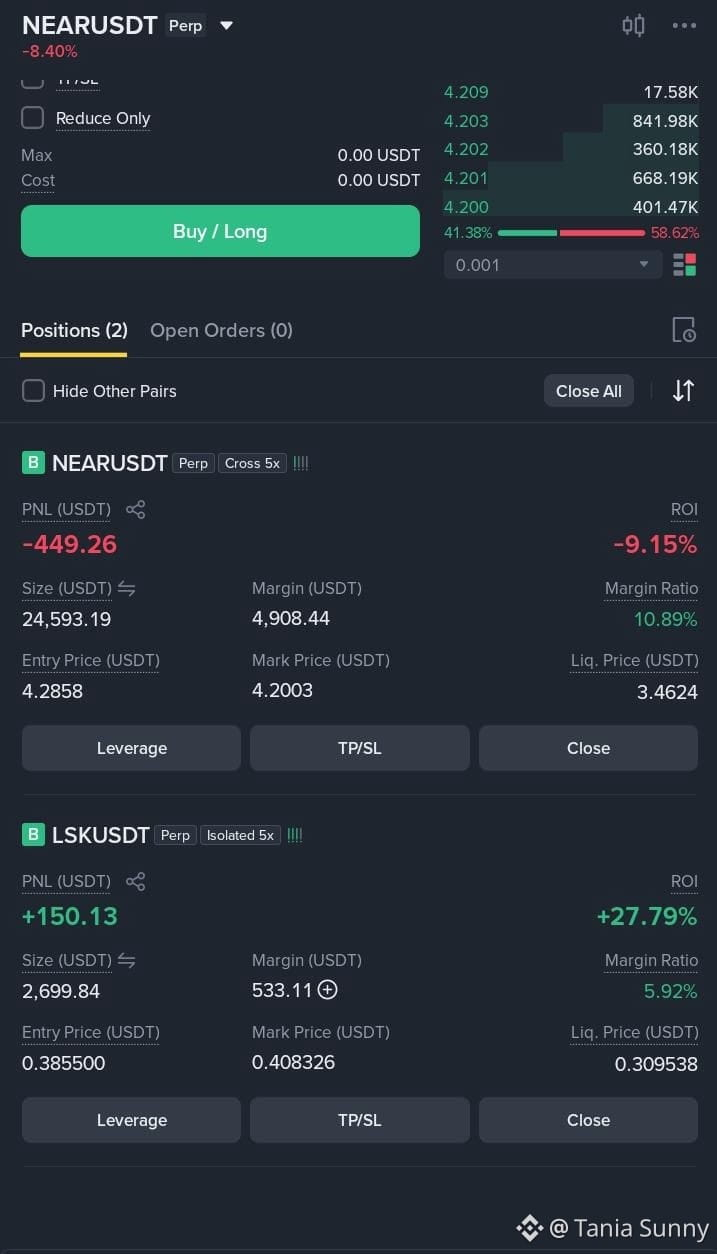Enable the Reduce Only checkbox
The height and width of the screenshot is (1254, 717).
[x=33, y=118]
